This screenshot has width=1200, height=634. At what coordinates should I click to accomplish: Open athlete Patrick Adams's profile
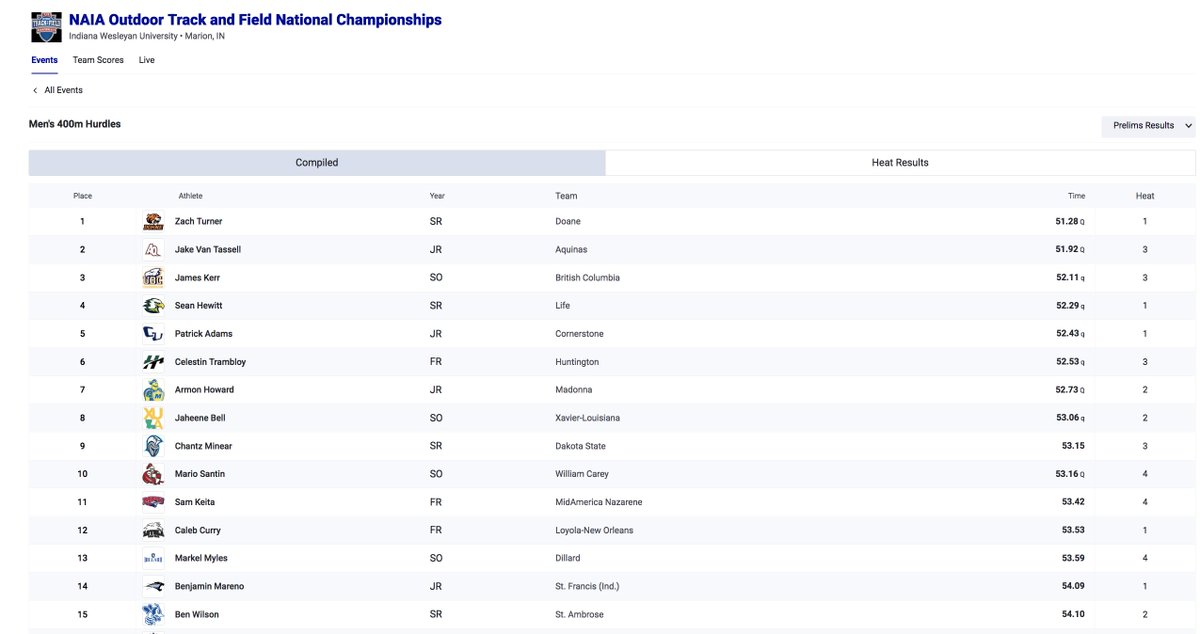[203, 334]
